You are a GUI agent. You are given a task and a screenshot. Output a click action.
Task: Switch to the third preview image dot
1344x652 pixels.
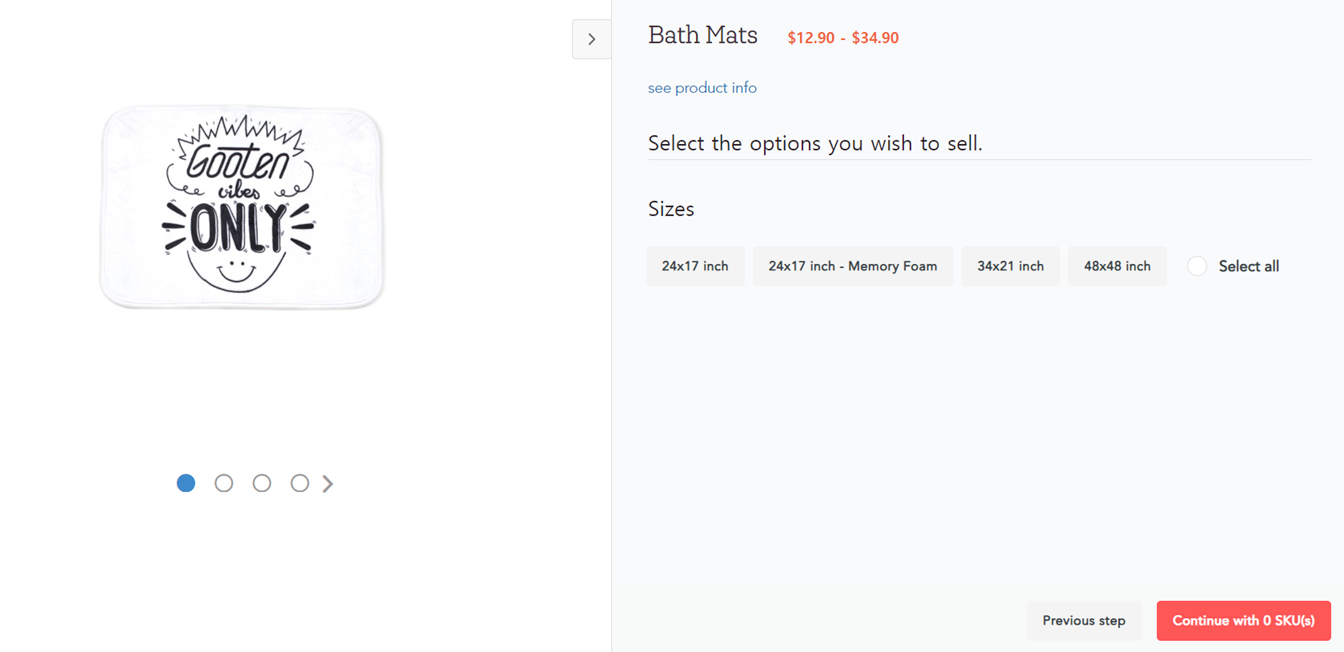click(x=262, y=483)
